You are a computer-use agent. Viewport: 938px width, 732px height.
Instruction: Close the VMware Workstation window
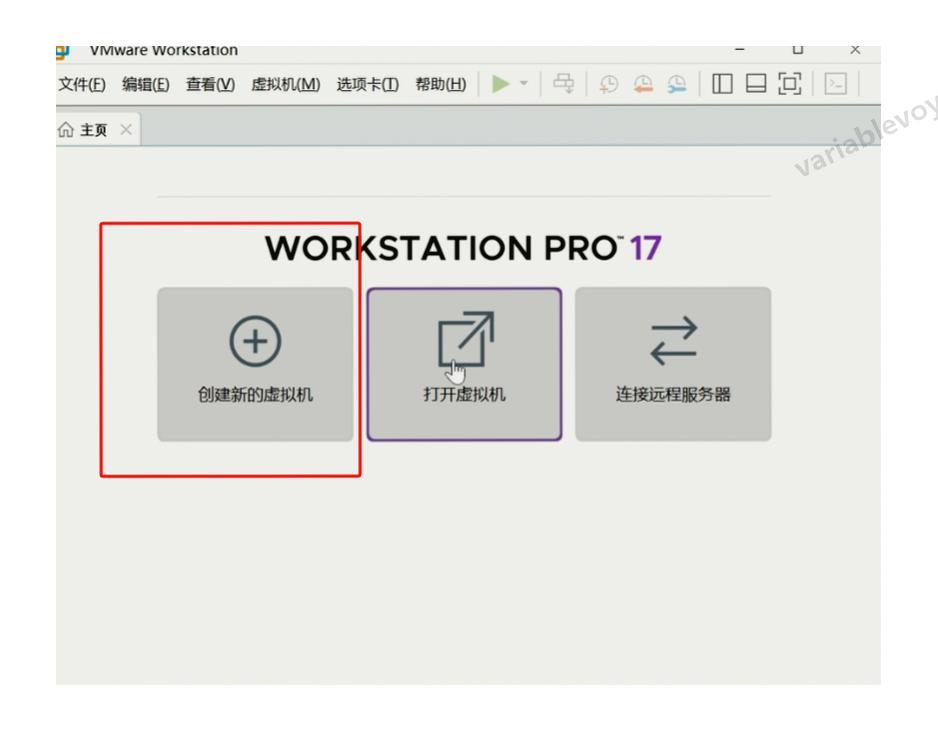pyautogui.click(x=855, y=50)
